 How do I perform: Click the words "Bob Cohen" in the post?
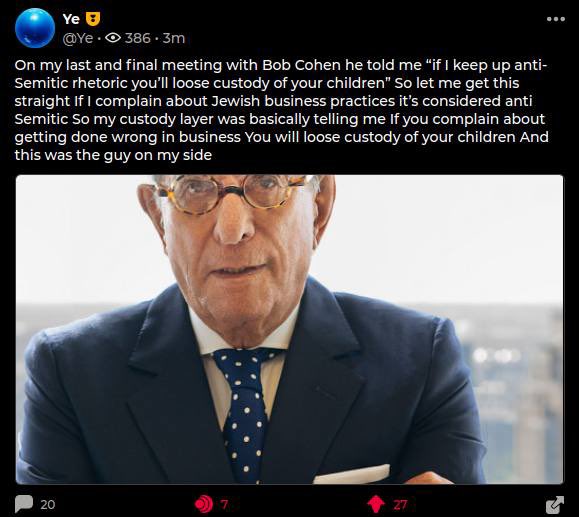(x=301, y=65)
